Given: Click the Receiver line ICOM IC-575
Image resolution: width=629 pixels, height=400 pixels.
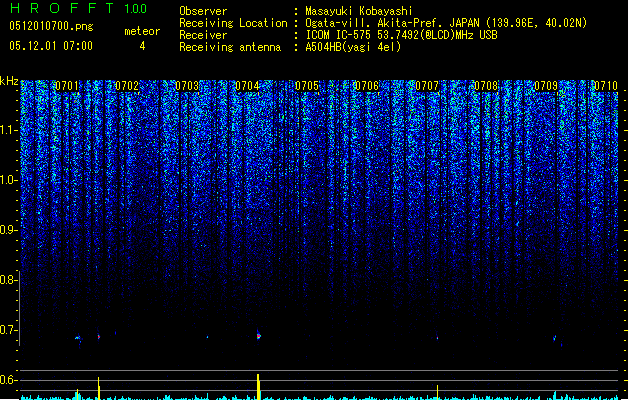Looking at the screenshot, I should (401, 35).
